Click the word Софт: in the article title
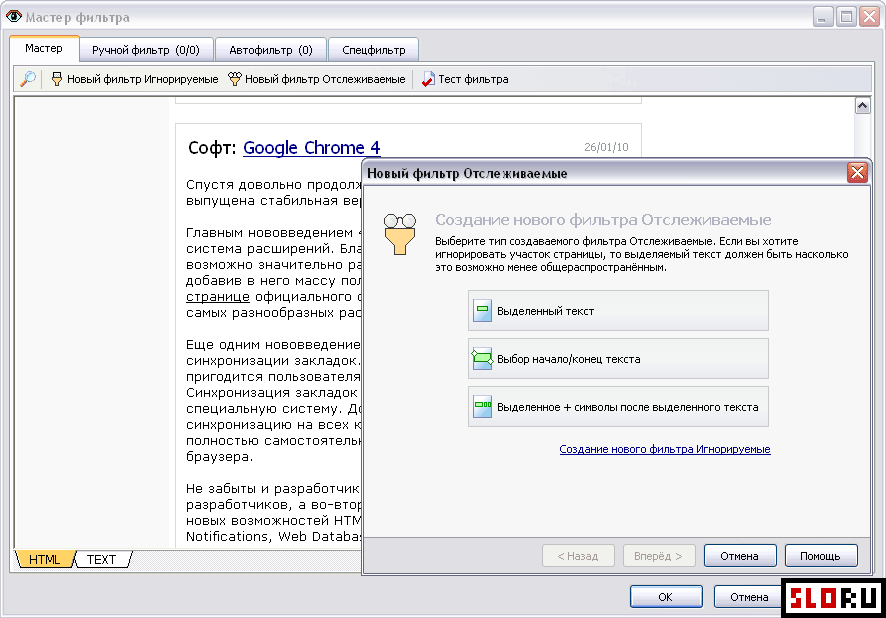 (212, 148)
